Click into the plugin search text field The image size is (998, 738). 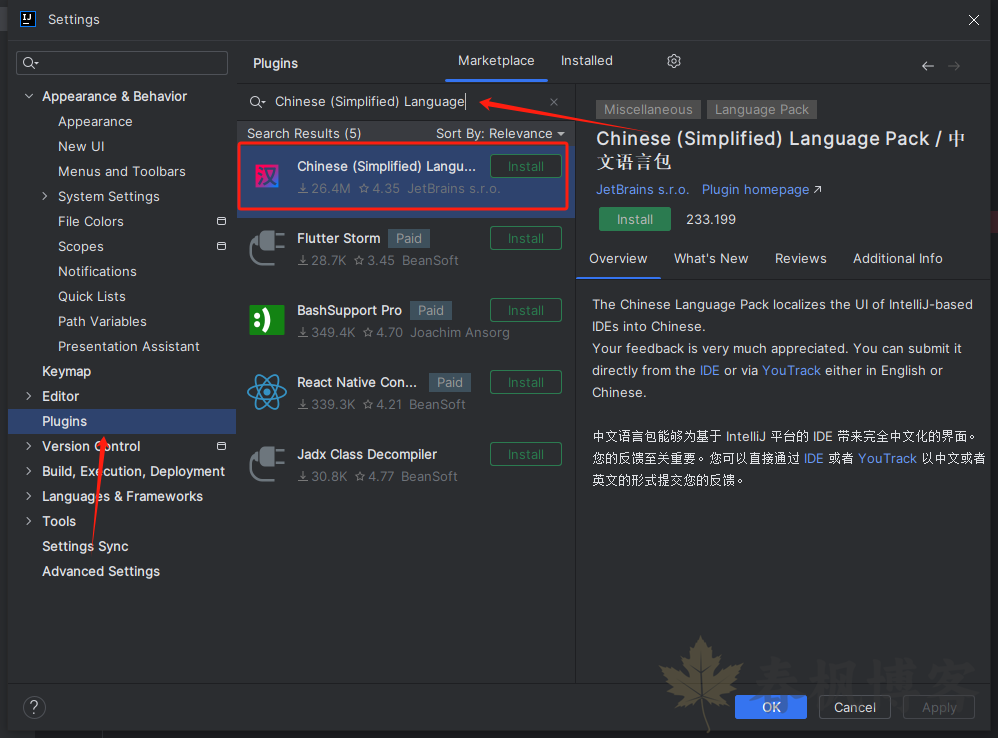pyautogui.click(x=407, y=102)
